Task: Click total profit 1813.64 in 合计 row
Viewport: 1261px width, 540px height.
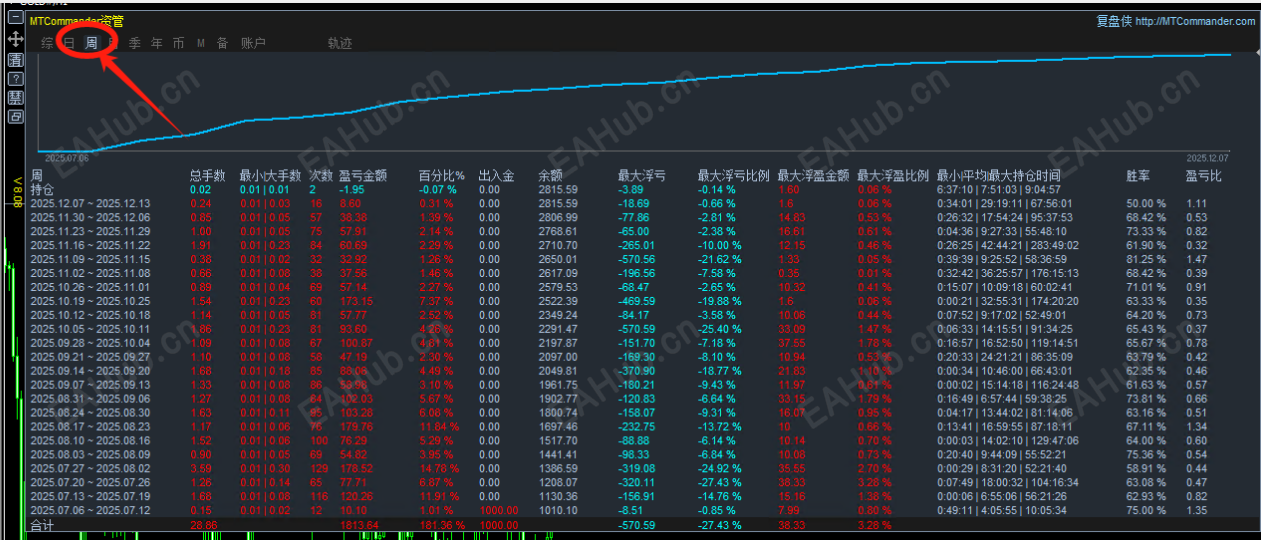Action: point(360,525)
